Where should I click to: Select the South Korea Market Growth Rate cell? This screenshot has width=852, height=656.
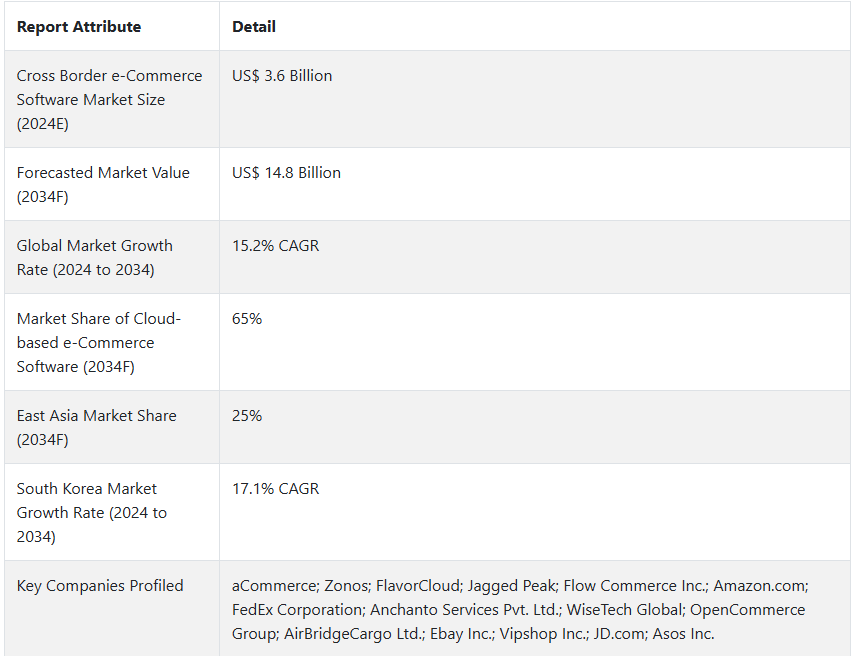(92, 513)
